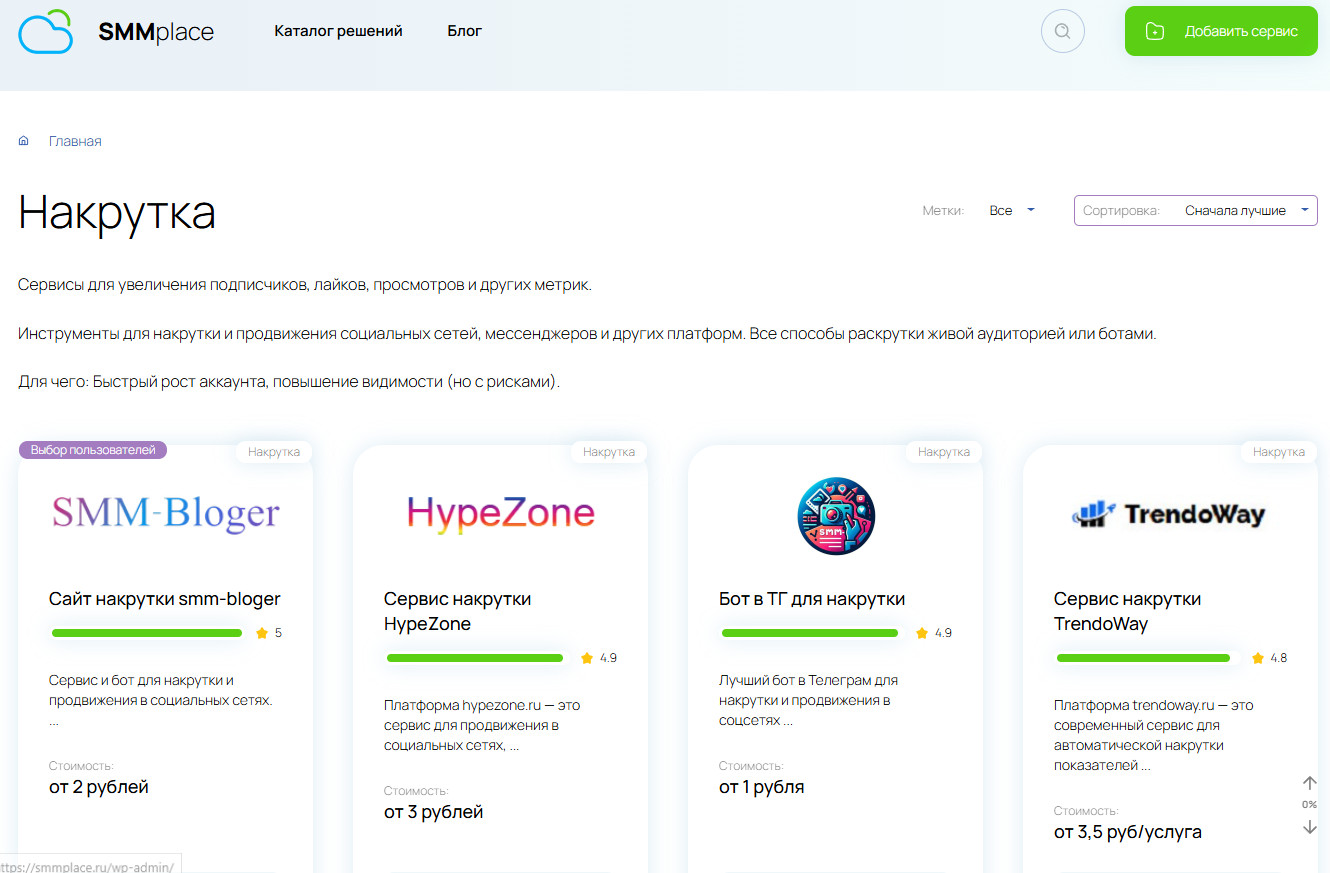Click the Выбор пользователей badge
The width and height of the screenshot is (1330, 873).
coord(93,450)
